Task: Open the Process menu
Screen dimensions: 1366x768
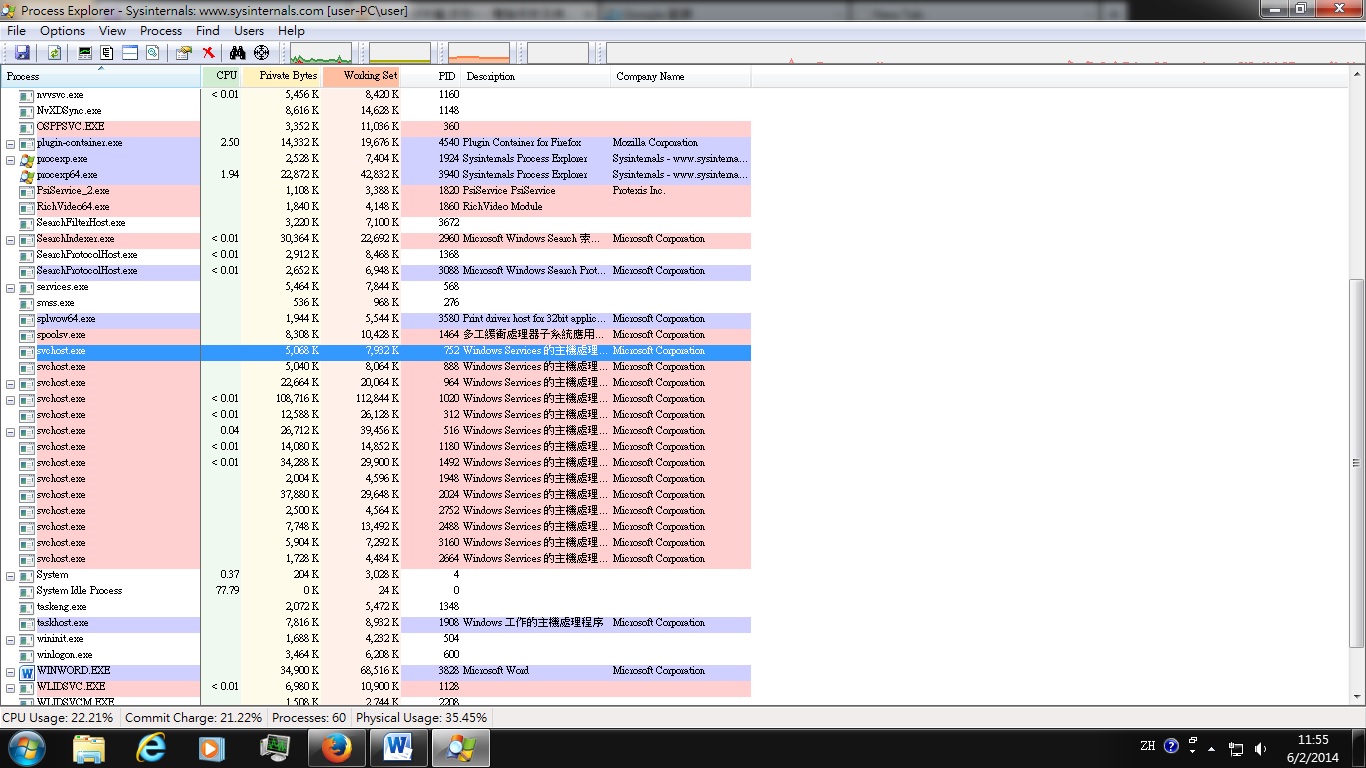Action: click(161, 31)
